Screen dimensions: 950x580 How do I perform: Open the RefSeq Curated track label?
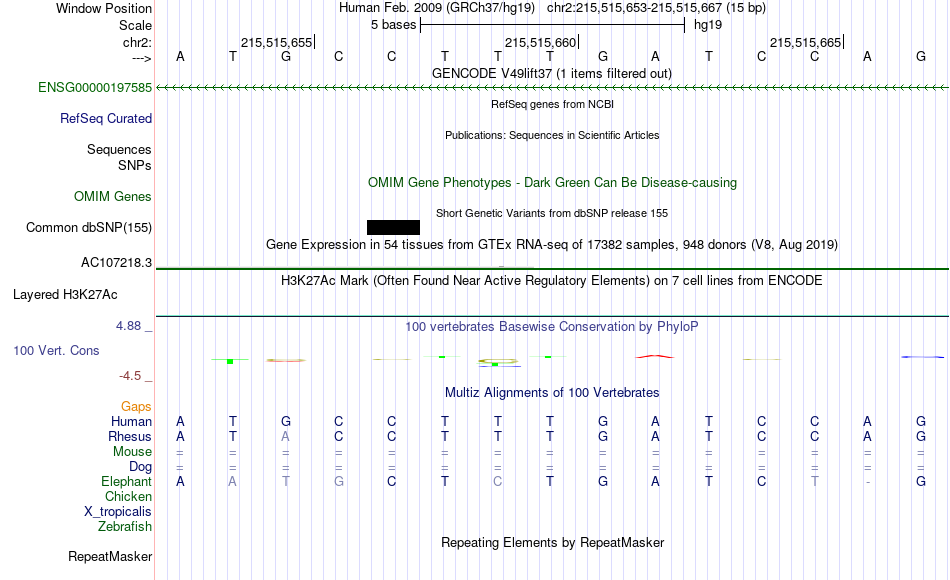[106, 118]
